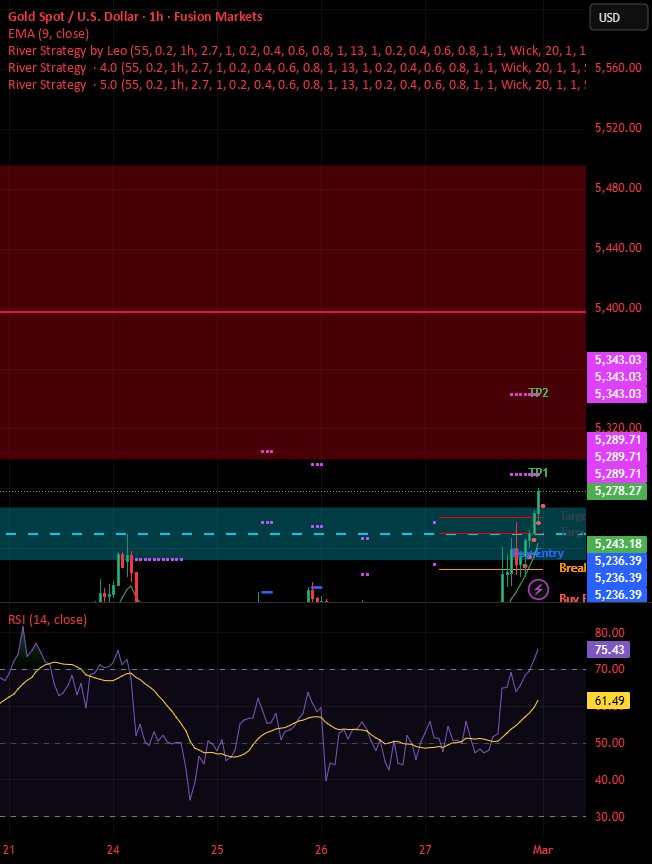
Task: Select the River Strategy by Leo legend
Action: click(x=297, y=51)
